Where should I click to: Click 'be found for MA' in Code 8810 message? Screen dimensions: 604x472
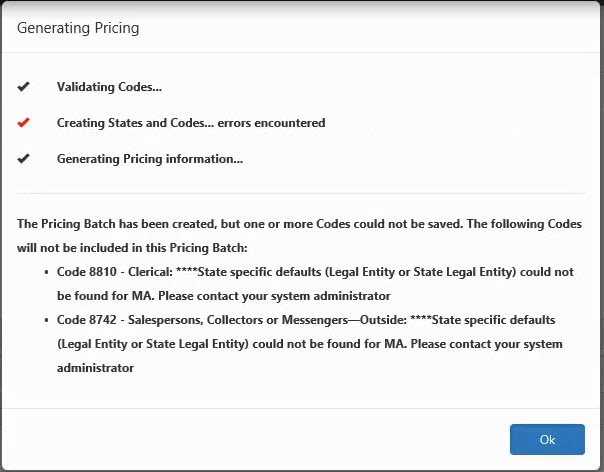click(104, 296)
